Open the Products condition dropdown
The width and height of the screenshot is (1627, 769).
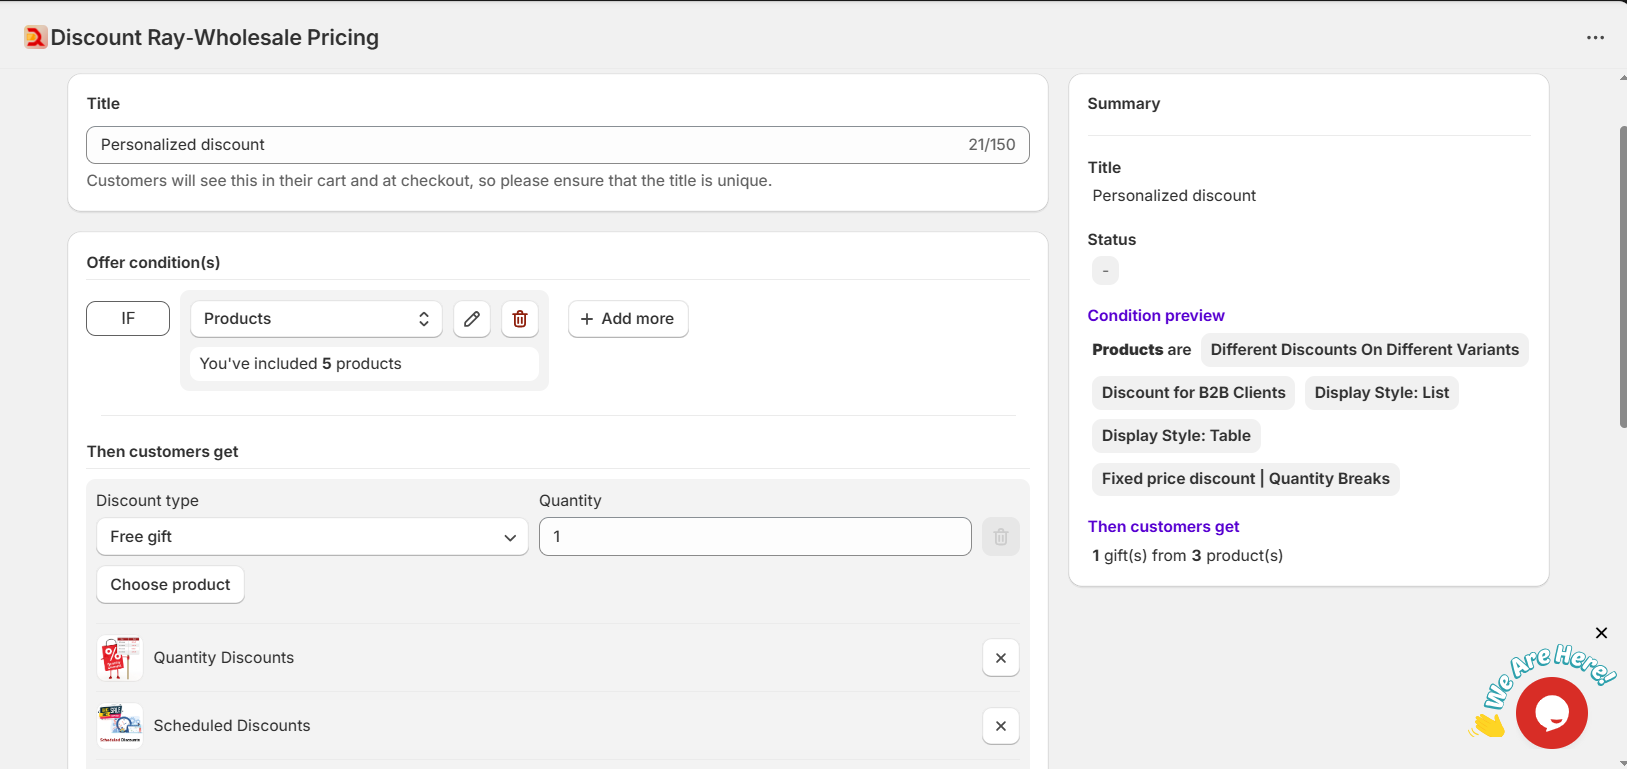point(316,319)
